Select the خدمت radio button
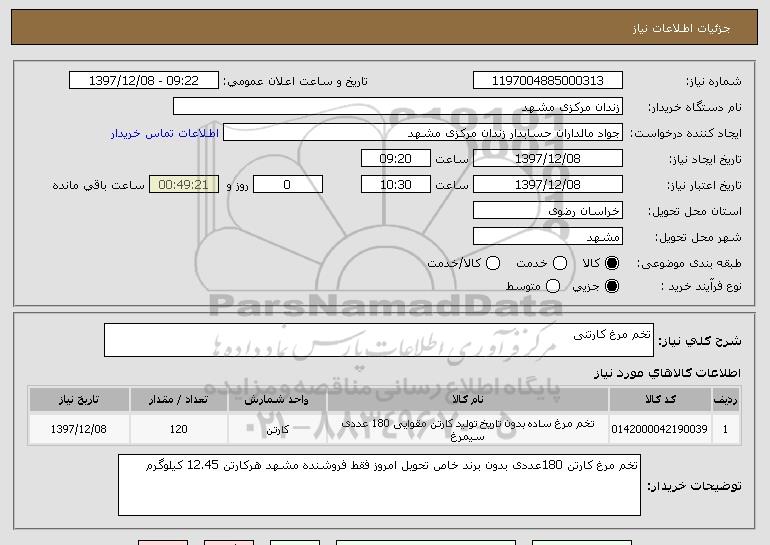The image size is (770, 545). (x=560, y=263)
